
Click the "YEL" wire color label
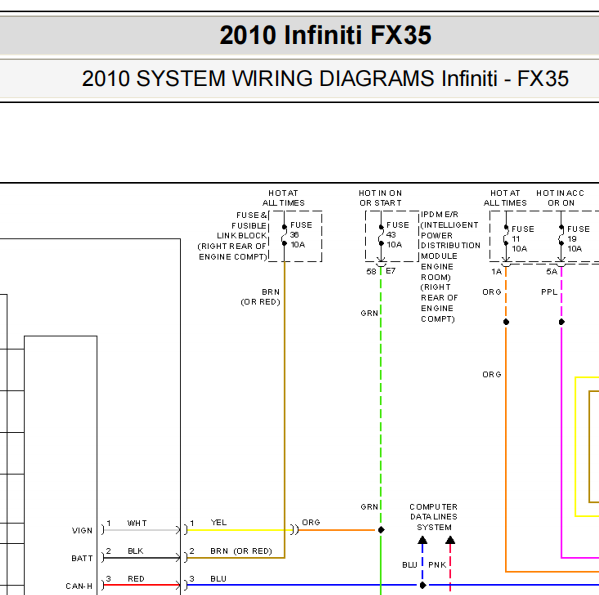[x=219, y=522]
